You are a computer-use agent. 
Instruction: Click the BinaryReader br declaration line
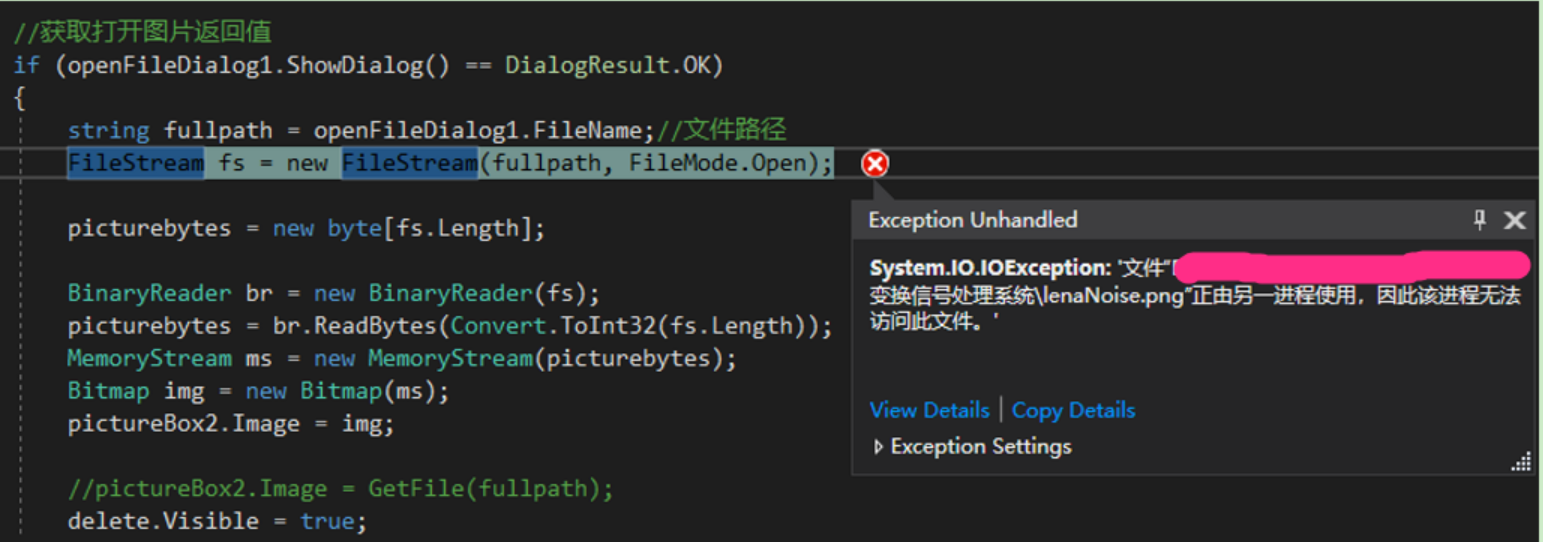[x=333, y=293]
